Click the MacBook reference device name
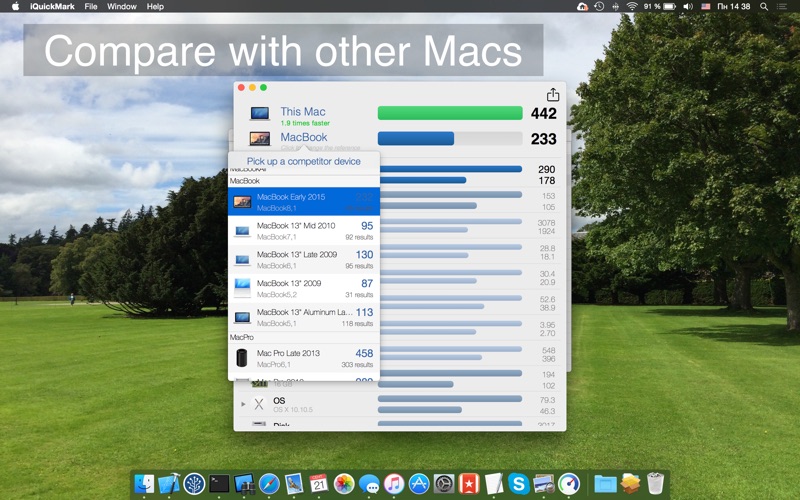Screen dimensions: 800x500 tap(304, 137)
